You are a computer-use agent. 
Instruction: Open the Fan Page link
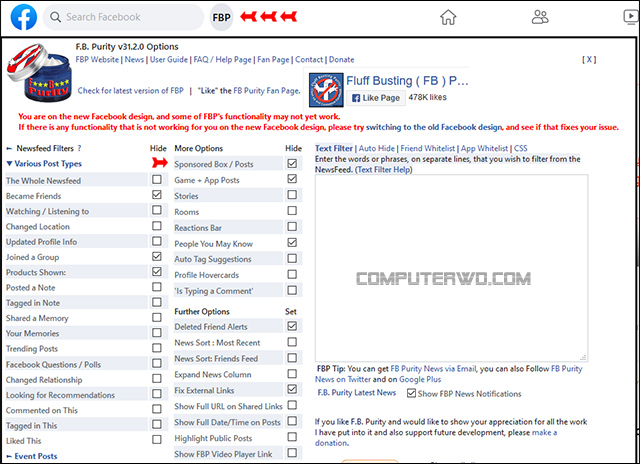(273, 60)
